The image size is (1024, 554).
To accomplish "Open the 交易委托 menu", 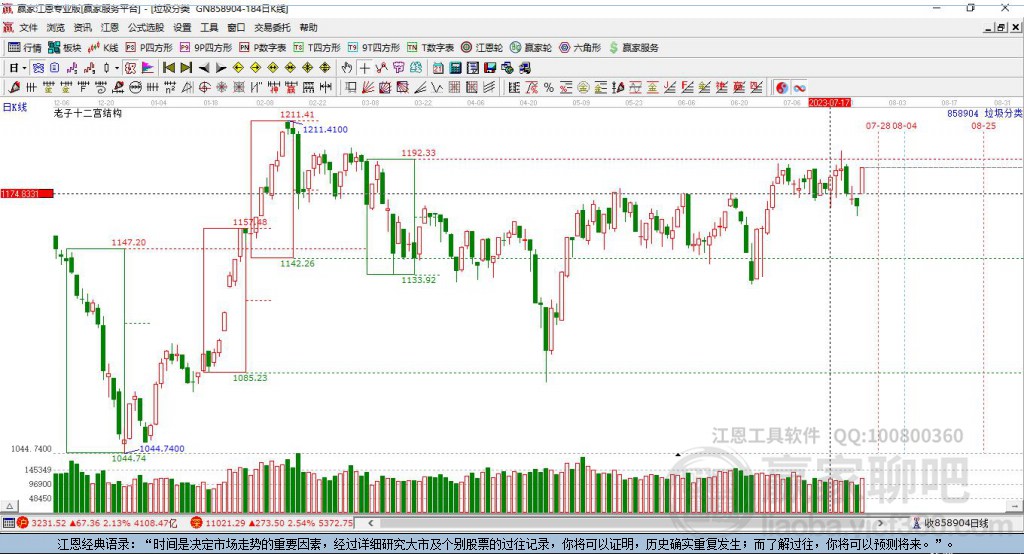I will 272,27.
